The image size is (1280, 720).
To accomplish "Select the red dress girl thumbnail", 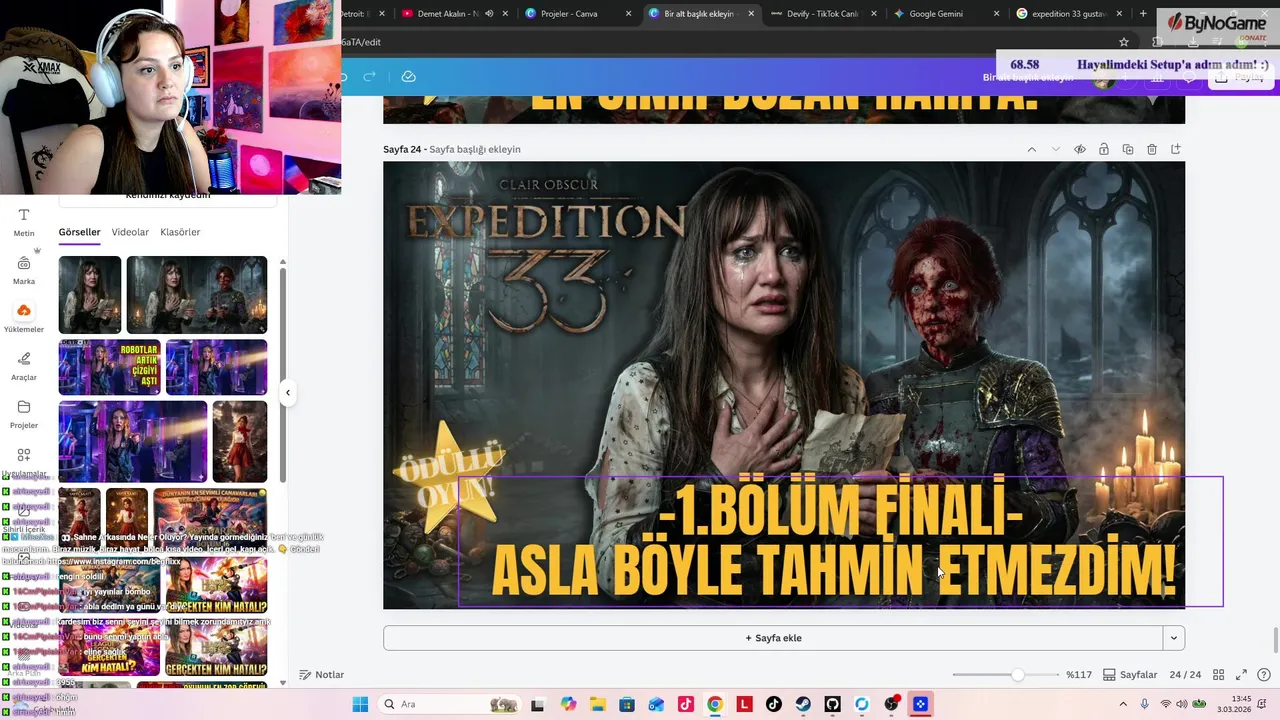I will pyautogui.click(x=240, y=442).
